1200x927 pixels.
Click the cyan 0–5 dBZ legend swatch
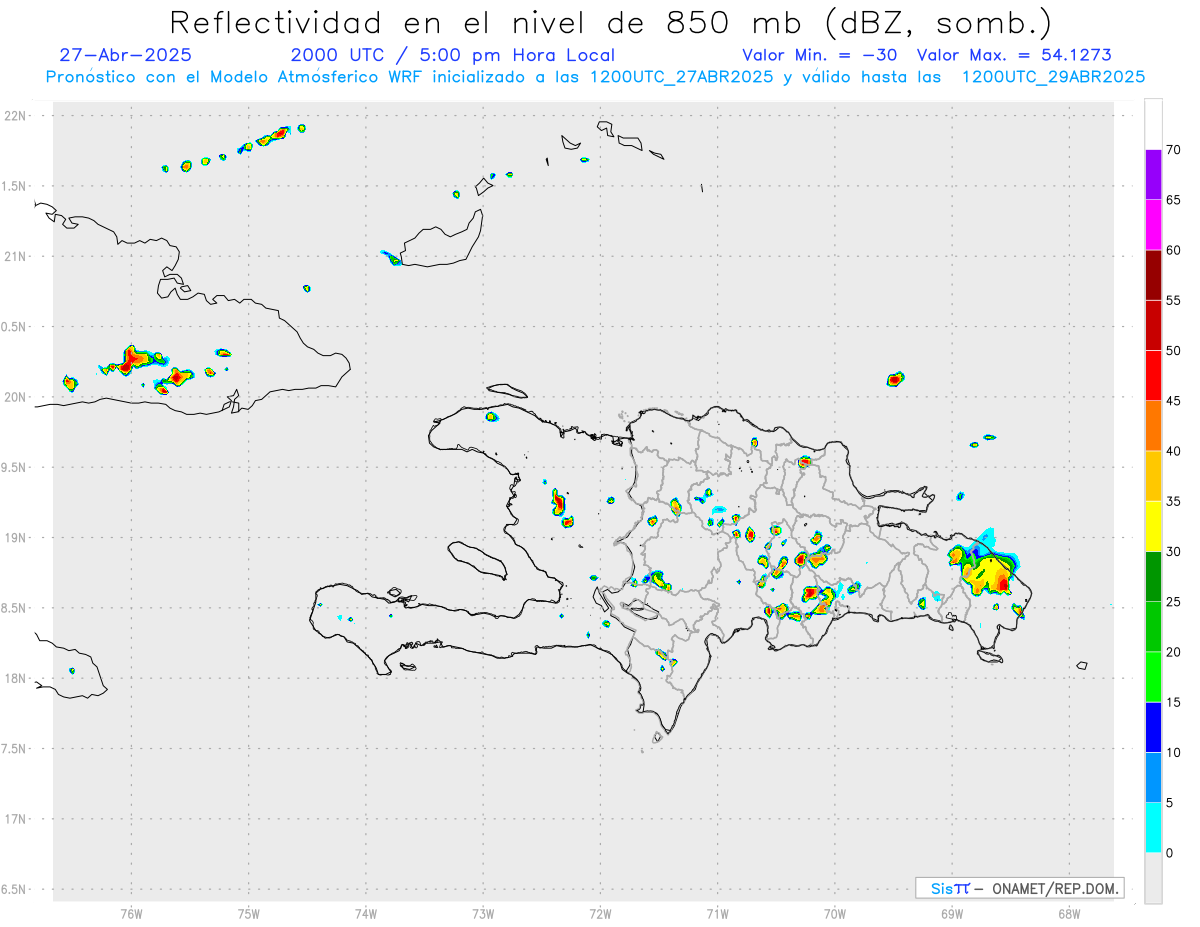click(x=1153, y=828)
